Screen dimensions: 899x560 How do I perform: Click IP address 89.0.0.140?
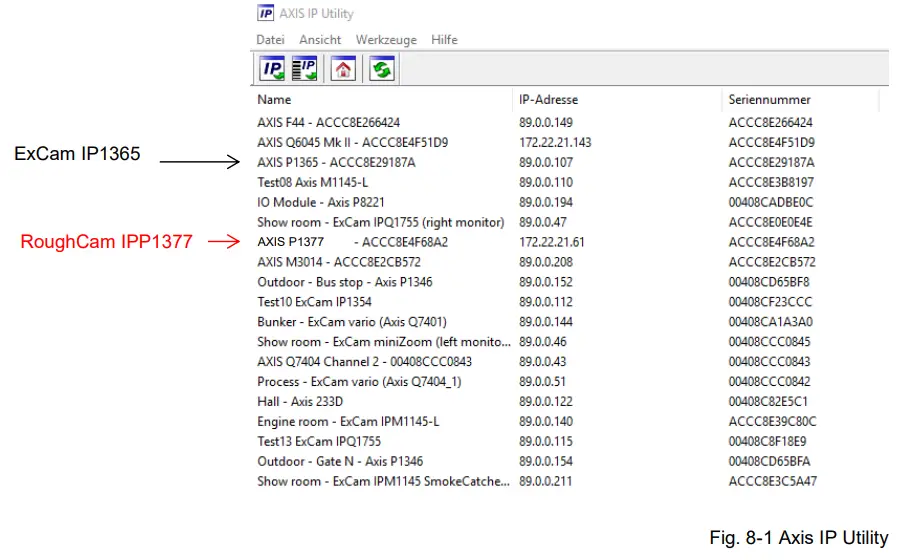[x=546, y=422]
